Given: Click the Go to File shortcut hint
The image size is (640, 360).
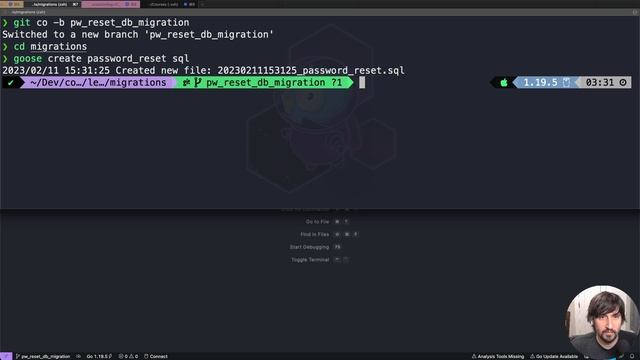Looking at the screenshot, I should click(x=327, y=222).
